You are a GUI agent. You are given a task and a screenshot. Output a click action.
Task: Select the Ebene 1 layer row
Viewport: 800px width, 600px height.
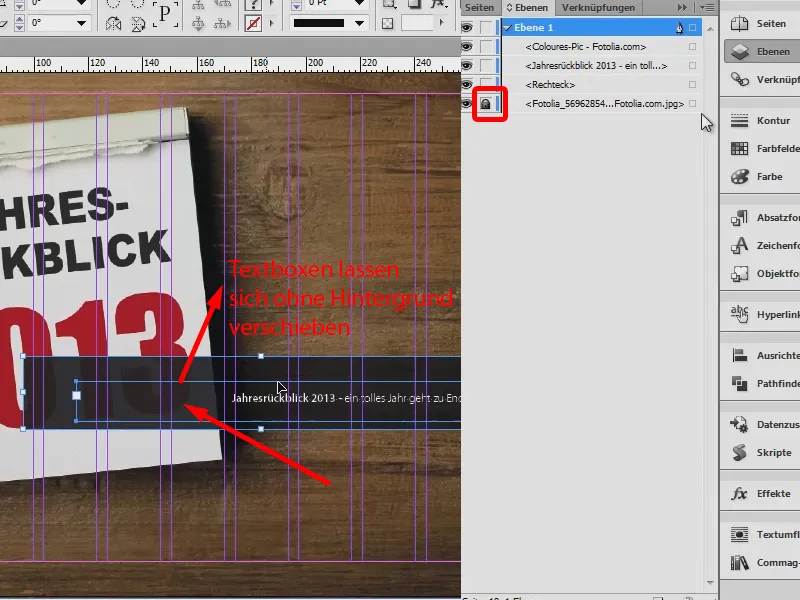pos(602,28)
